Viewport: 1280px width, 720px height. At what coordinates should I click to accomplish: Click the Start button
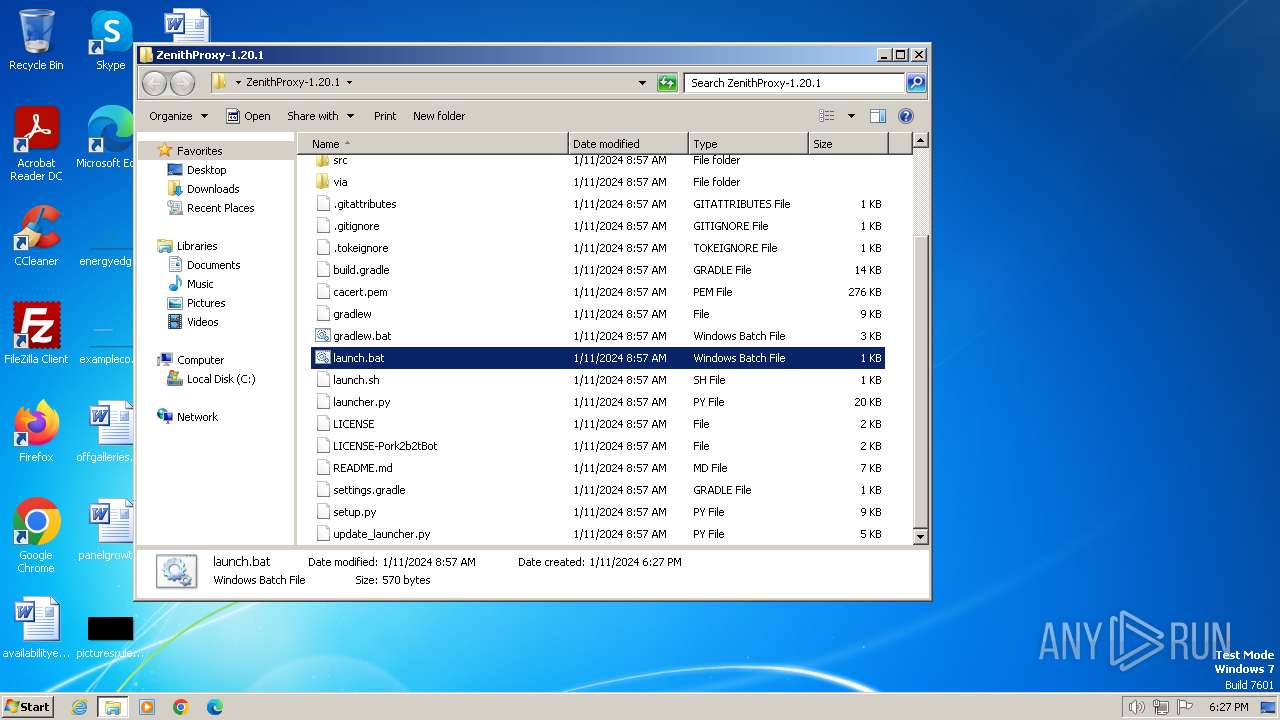(x=27, y=707)
